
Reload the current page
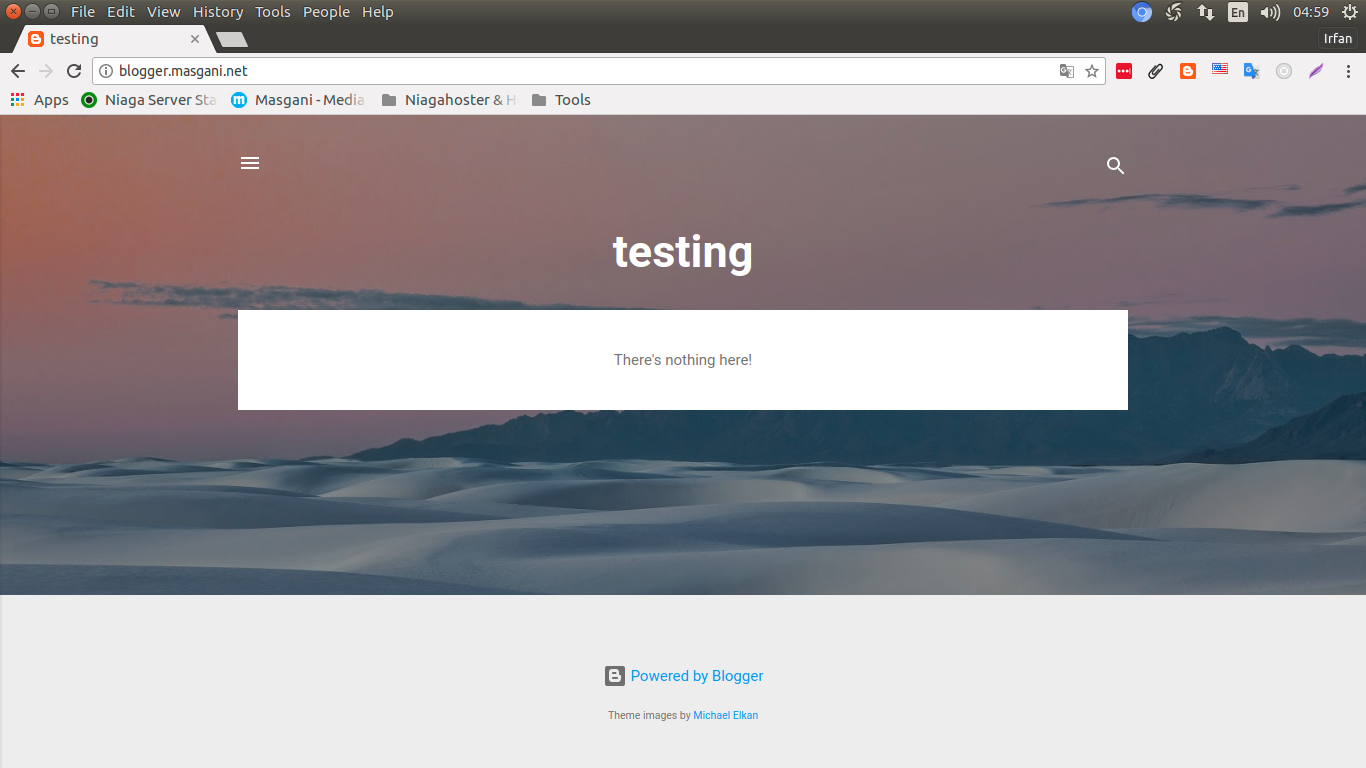click(x=74, y=71)
